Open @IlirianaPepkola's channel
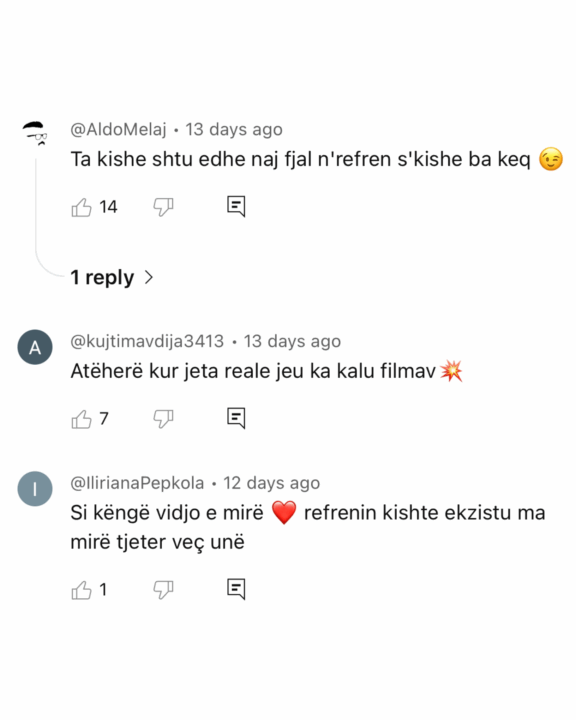 (x=137, y=483)
